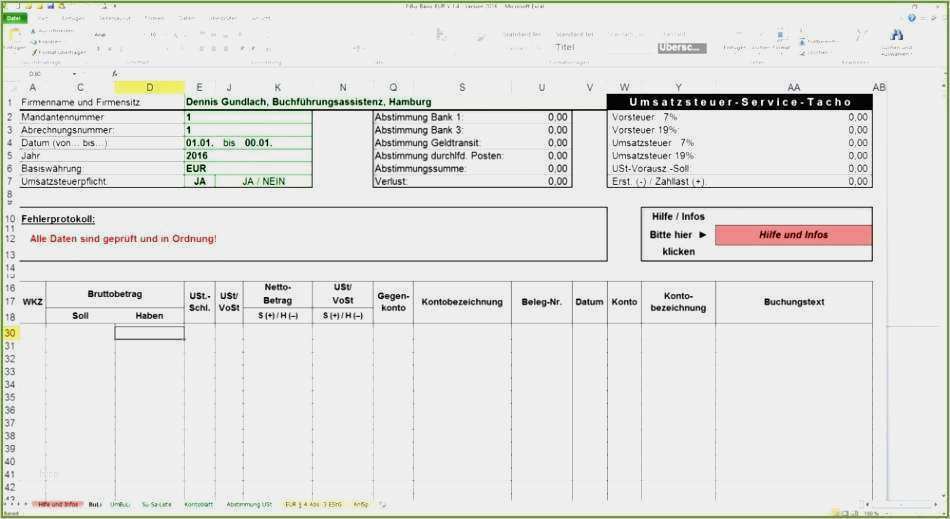Select the Format übertragen paintbrush
The width and height of the screenshot is (950, 519).
(x=59, y=53)
